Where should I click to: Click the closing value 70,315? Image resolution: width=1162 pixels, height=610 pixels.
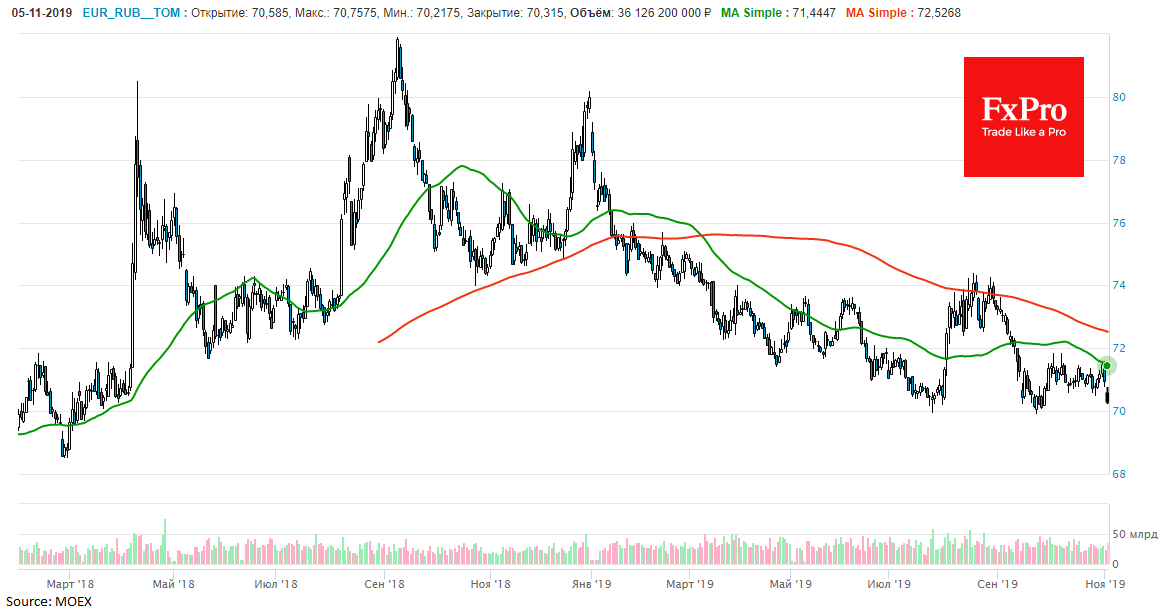pos(545,13)
